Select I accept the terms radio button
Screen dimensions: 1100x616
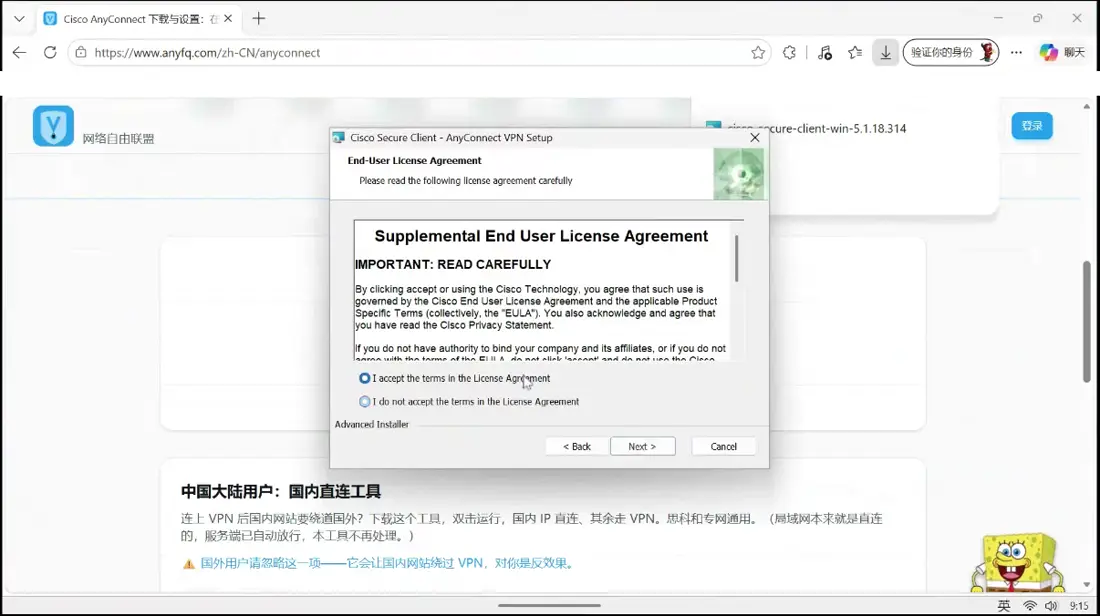pyautogui.click(x=364, y=378)
